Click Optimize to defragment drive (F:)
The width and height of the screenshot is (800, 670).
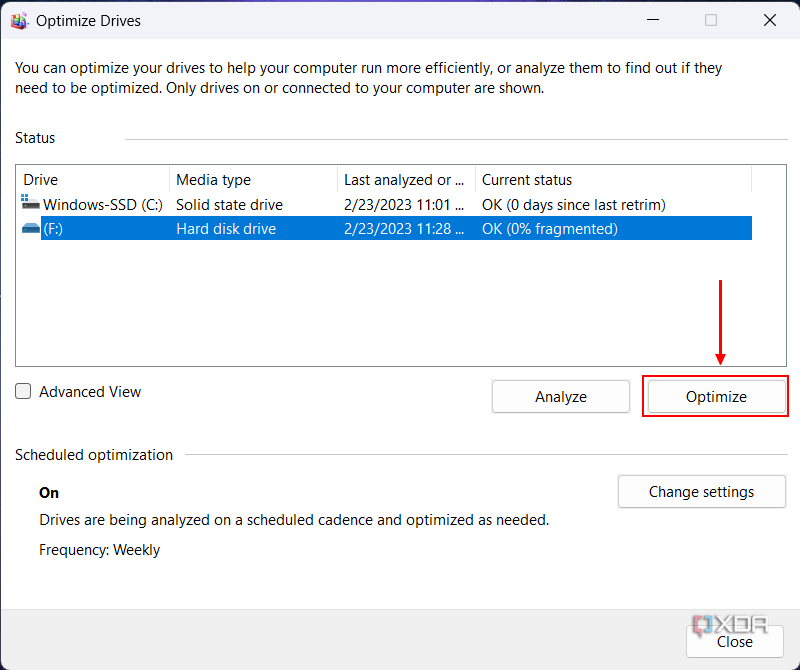[715, 396]
